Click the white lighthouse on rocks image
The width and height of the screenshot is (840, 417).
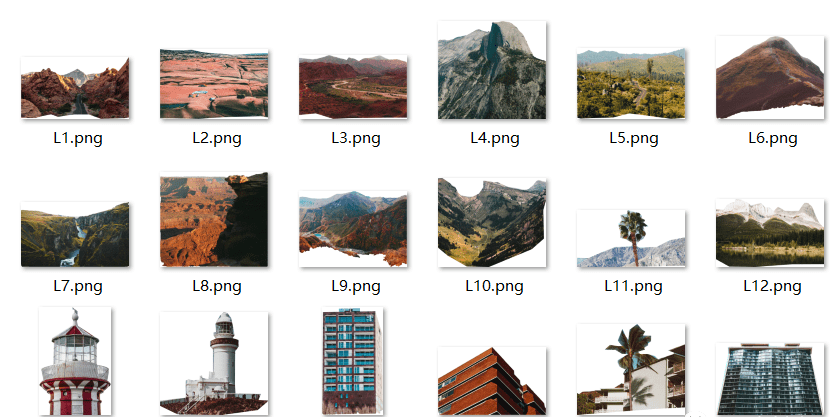pos(214,363)
